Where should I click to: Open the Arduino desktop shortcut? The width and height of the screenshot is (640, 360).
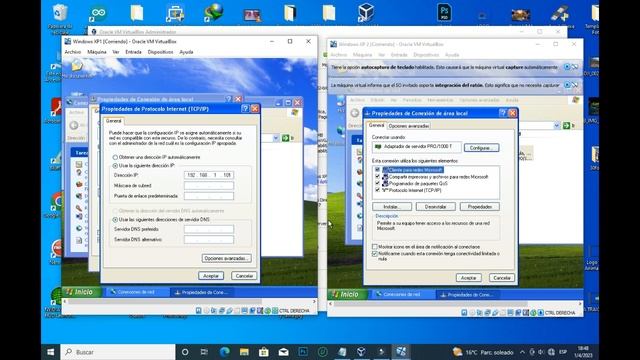98,13
